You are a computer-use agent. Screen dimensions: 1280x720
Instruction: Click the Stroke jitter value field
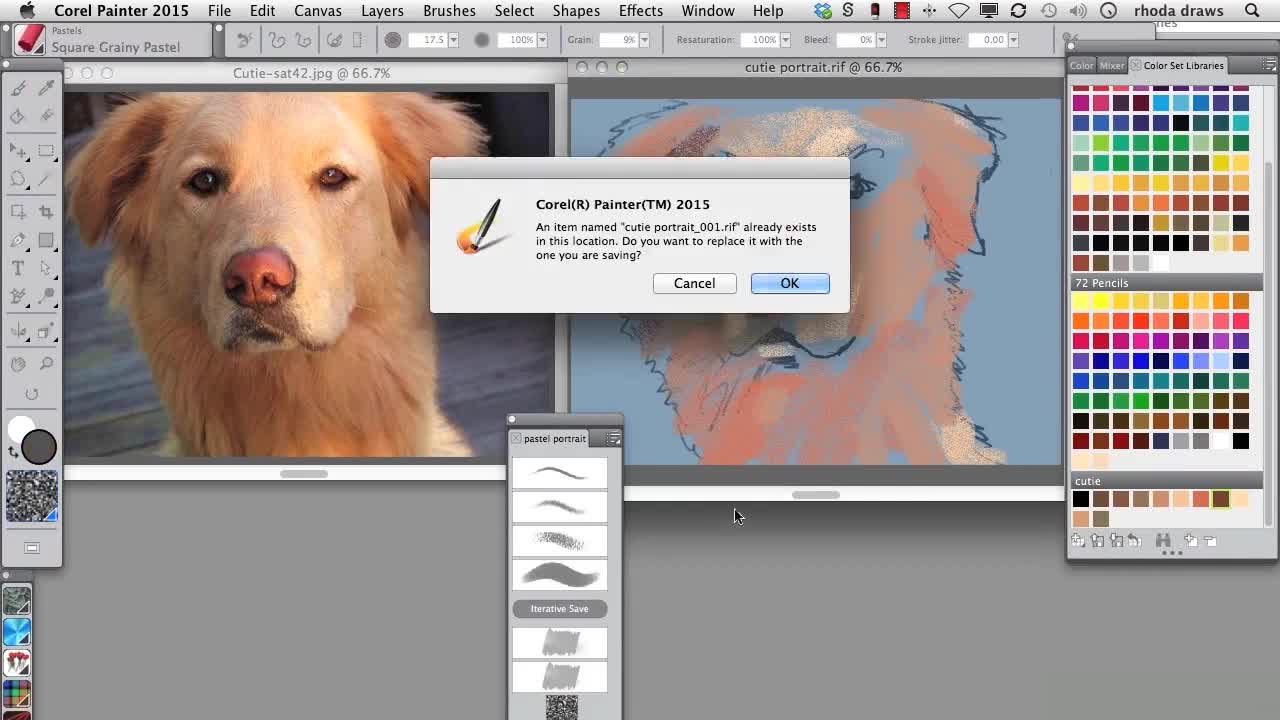(986, 40)
